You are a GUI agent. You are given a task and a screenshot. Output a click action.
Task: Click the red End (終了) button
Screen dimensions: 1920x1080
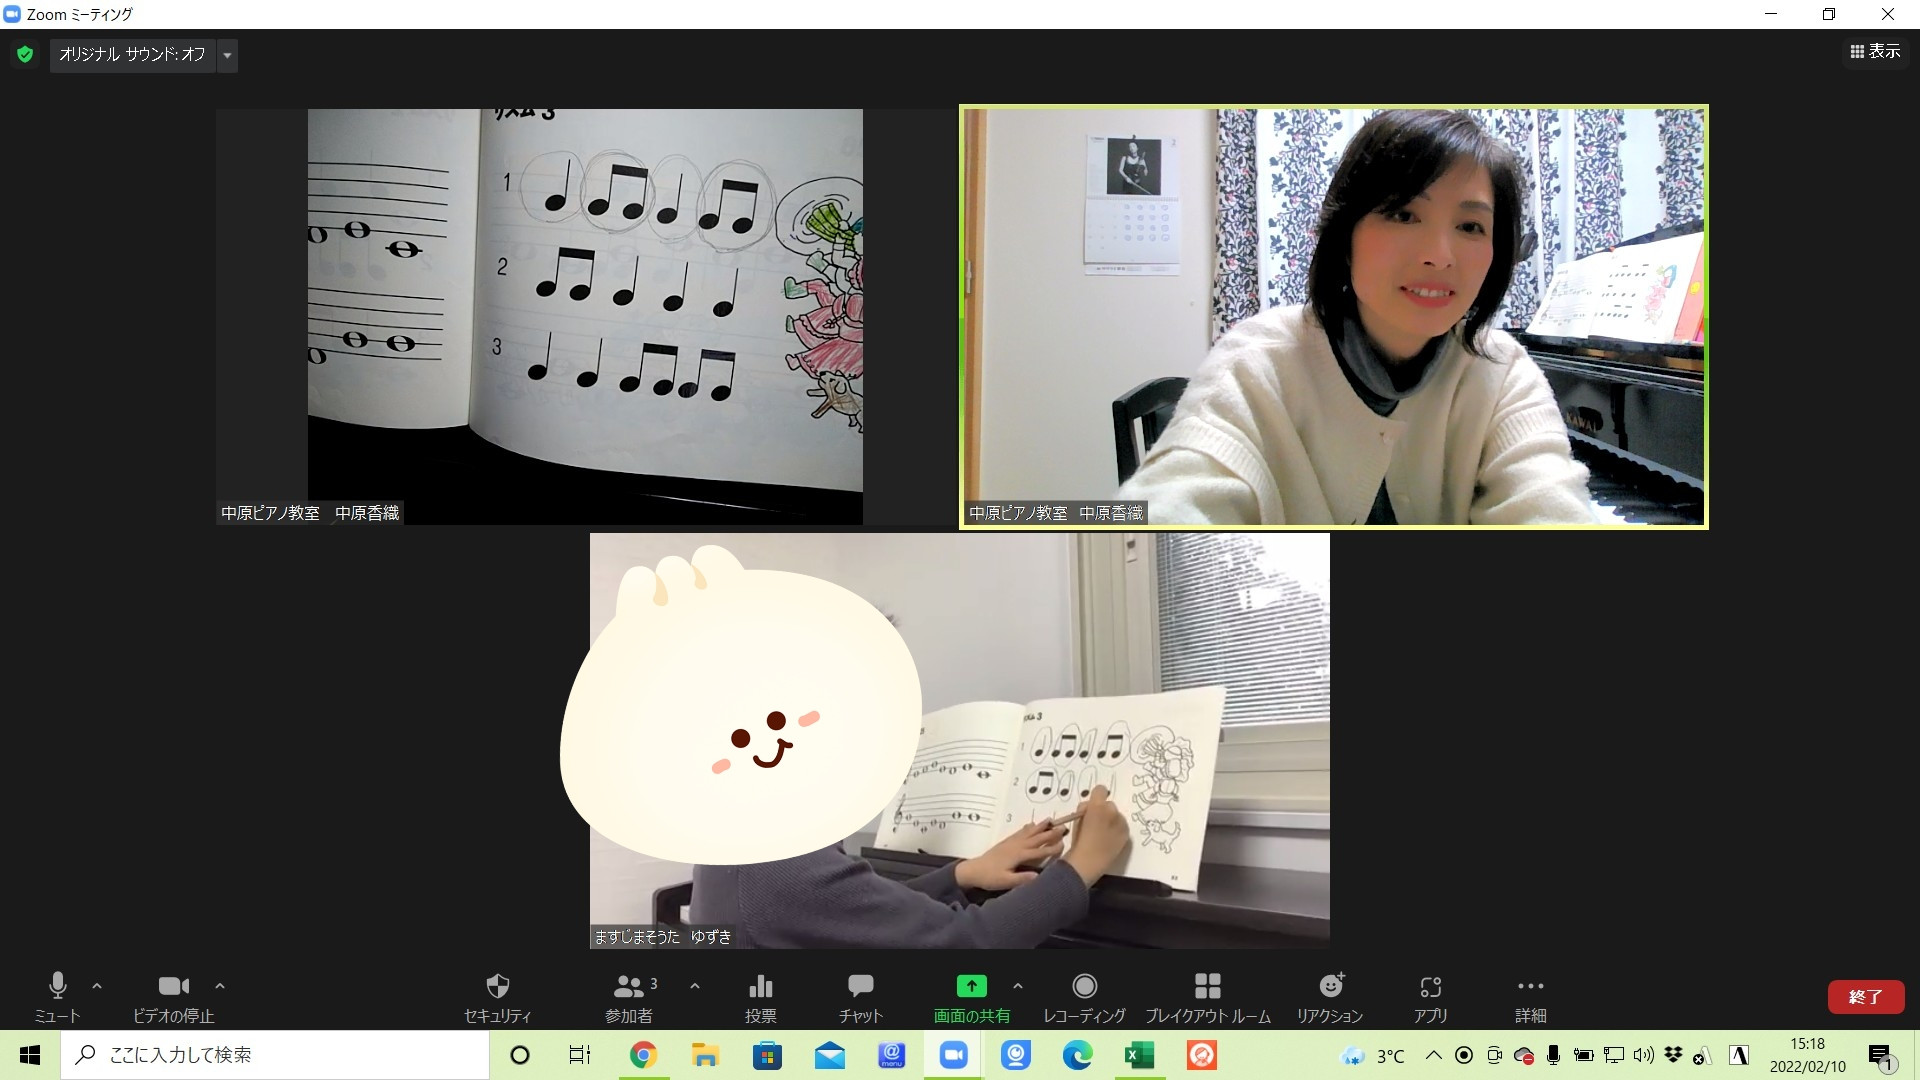1865,996
